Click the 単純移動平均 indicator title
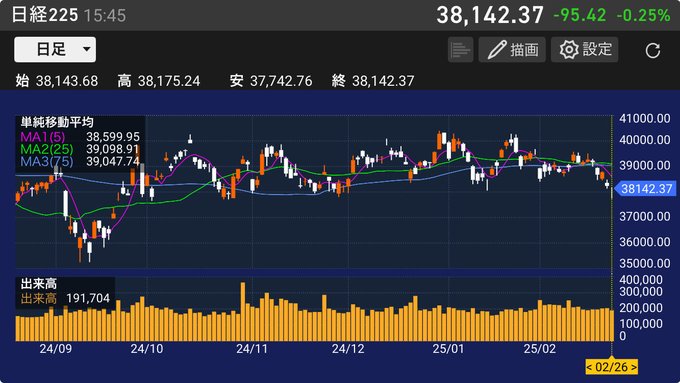The height and width of the screenshot is (383, 680). (x=57, y=122)
